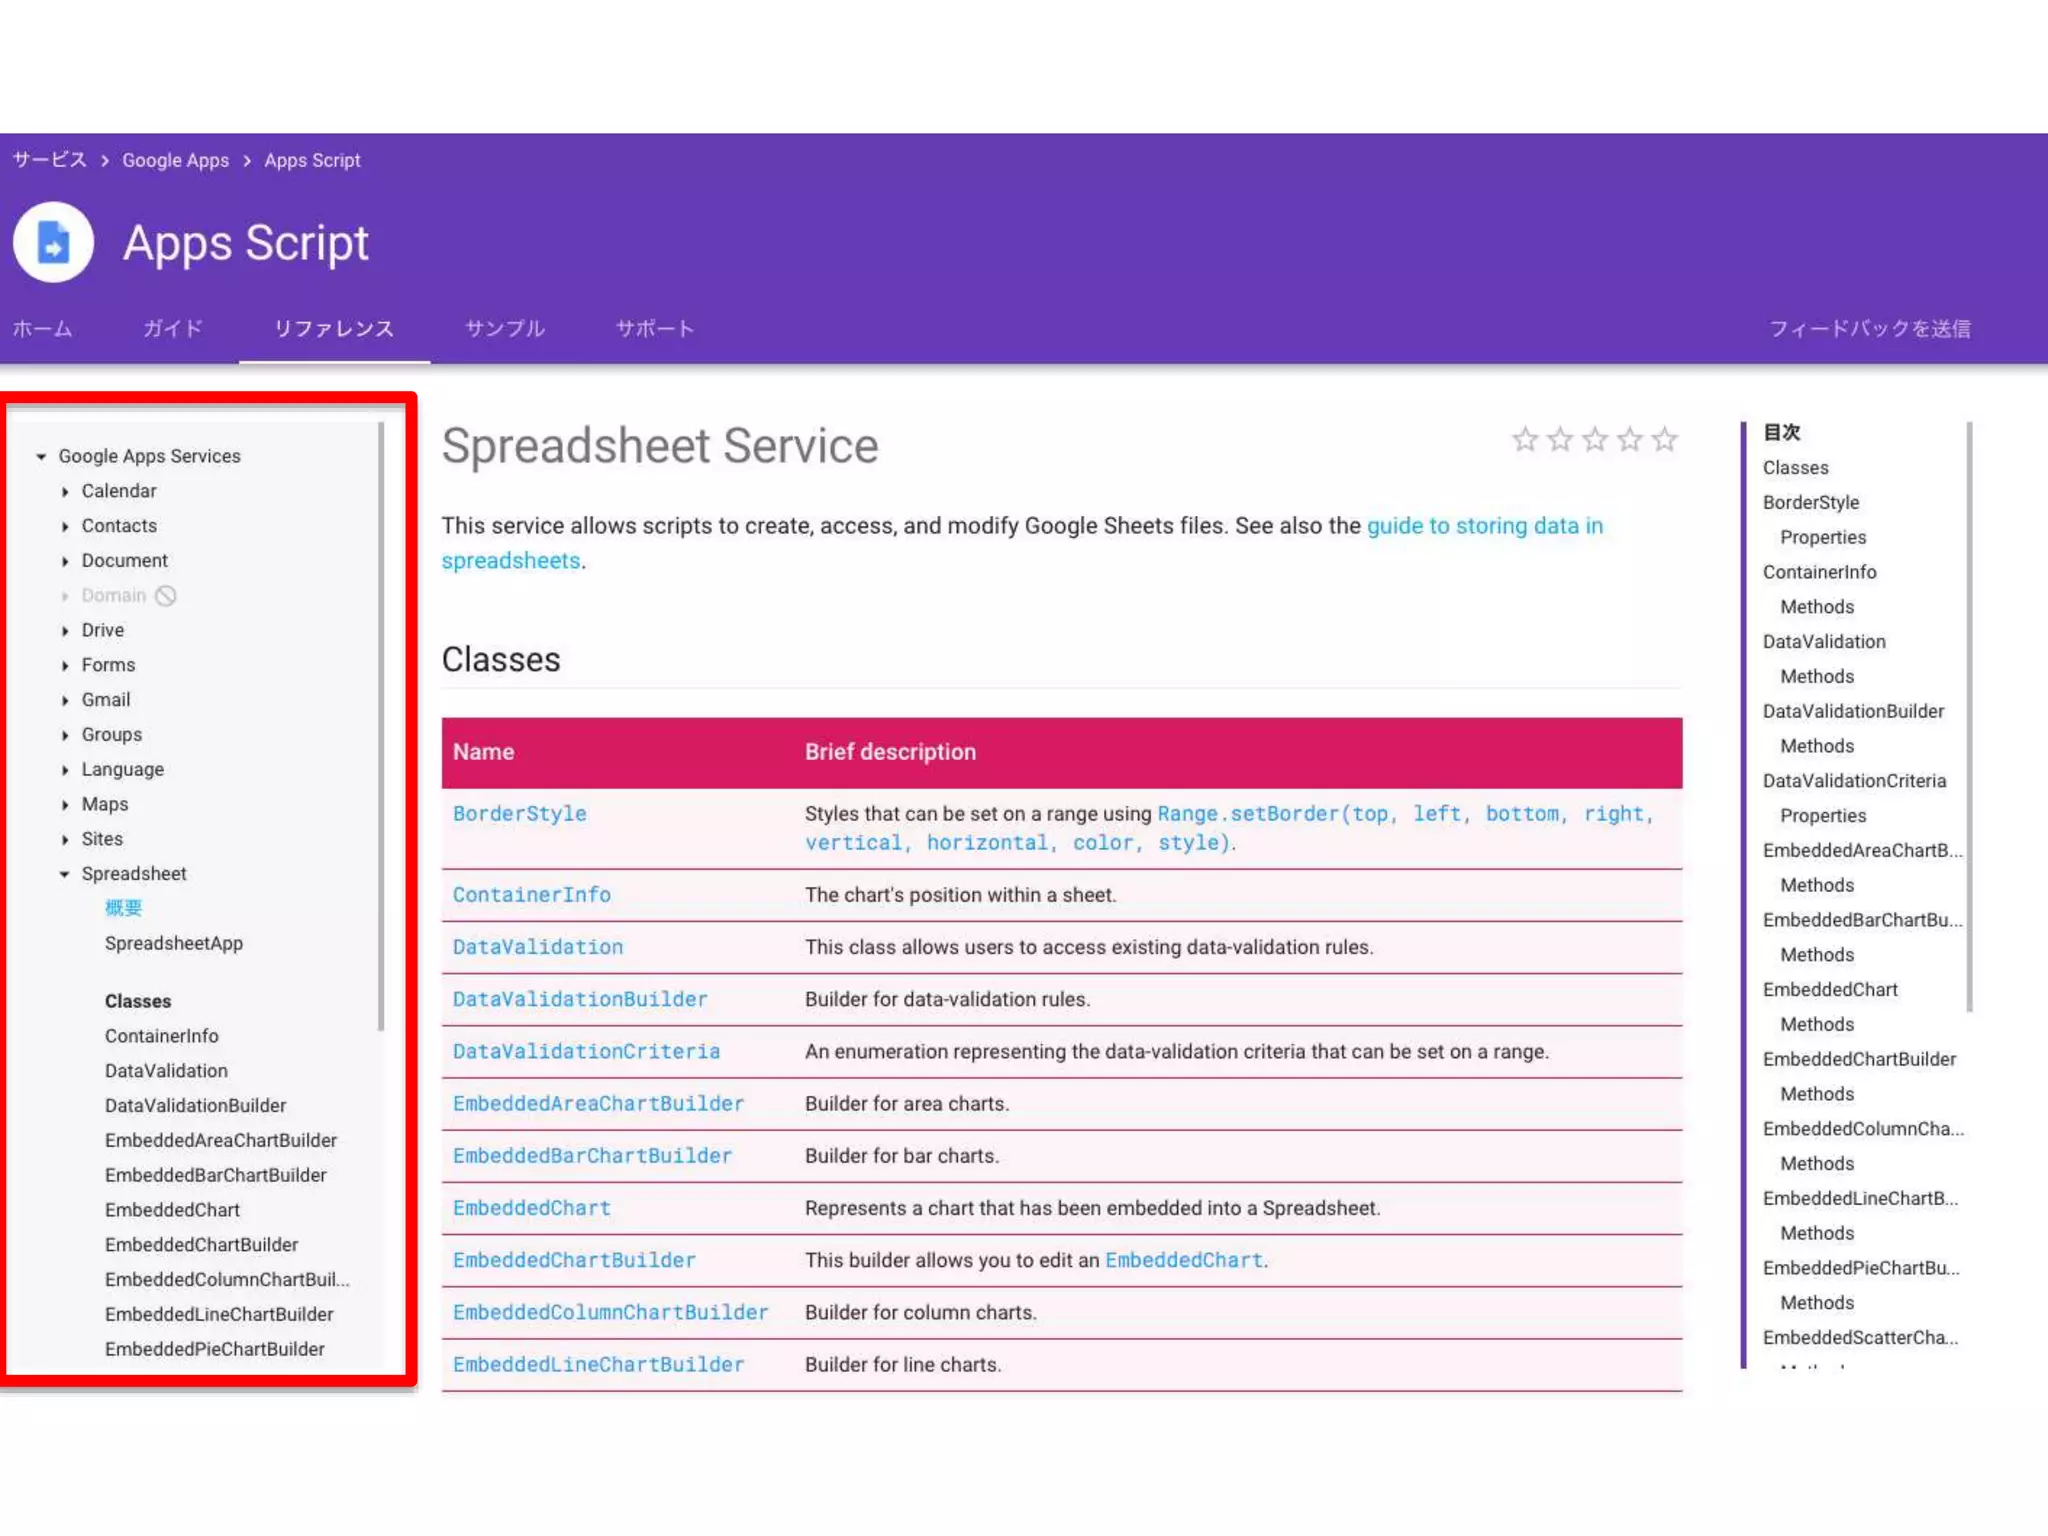Click the fourth rating star

[1630, 440]
